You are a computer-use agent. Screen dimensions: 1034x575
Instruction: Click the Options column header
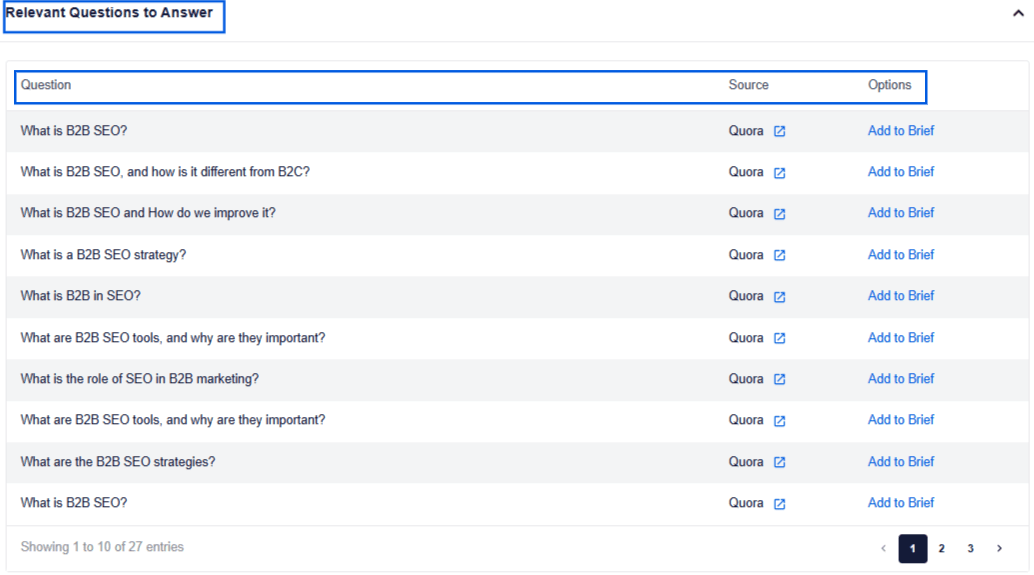(890, 84)
